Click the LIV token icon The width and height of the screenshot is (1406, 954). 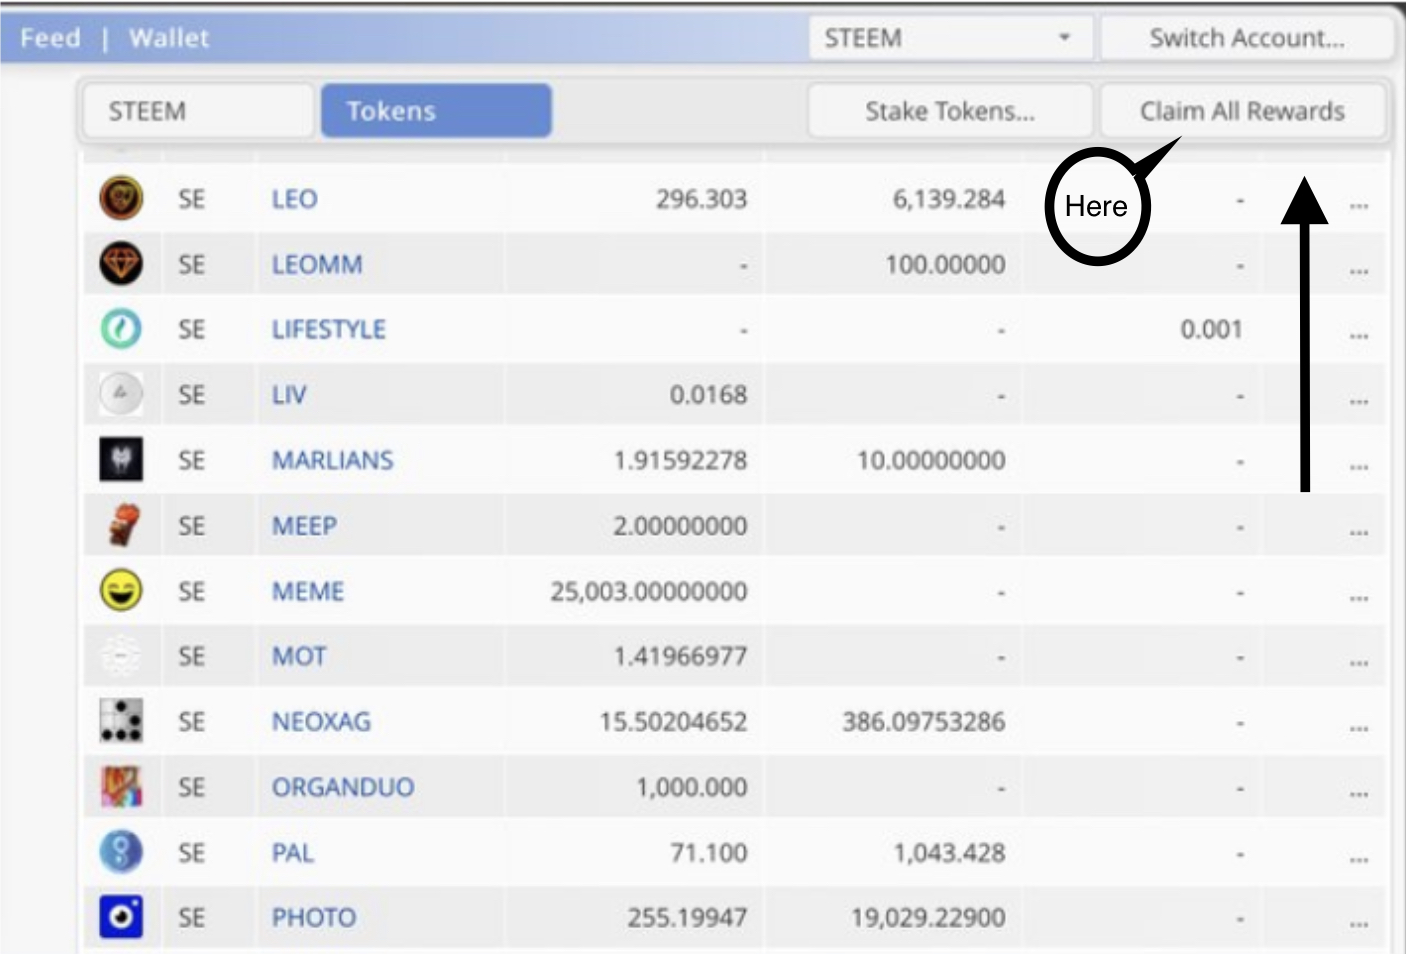(x=121, y=394)
